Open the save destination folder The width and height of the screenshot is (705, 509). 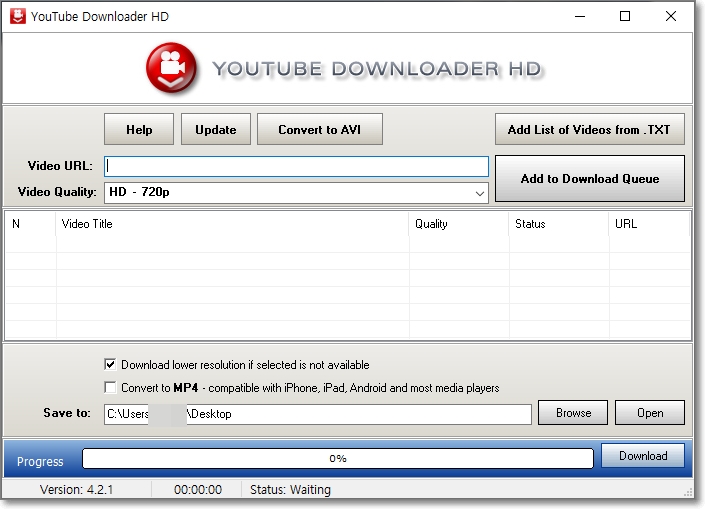[650, 413]
